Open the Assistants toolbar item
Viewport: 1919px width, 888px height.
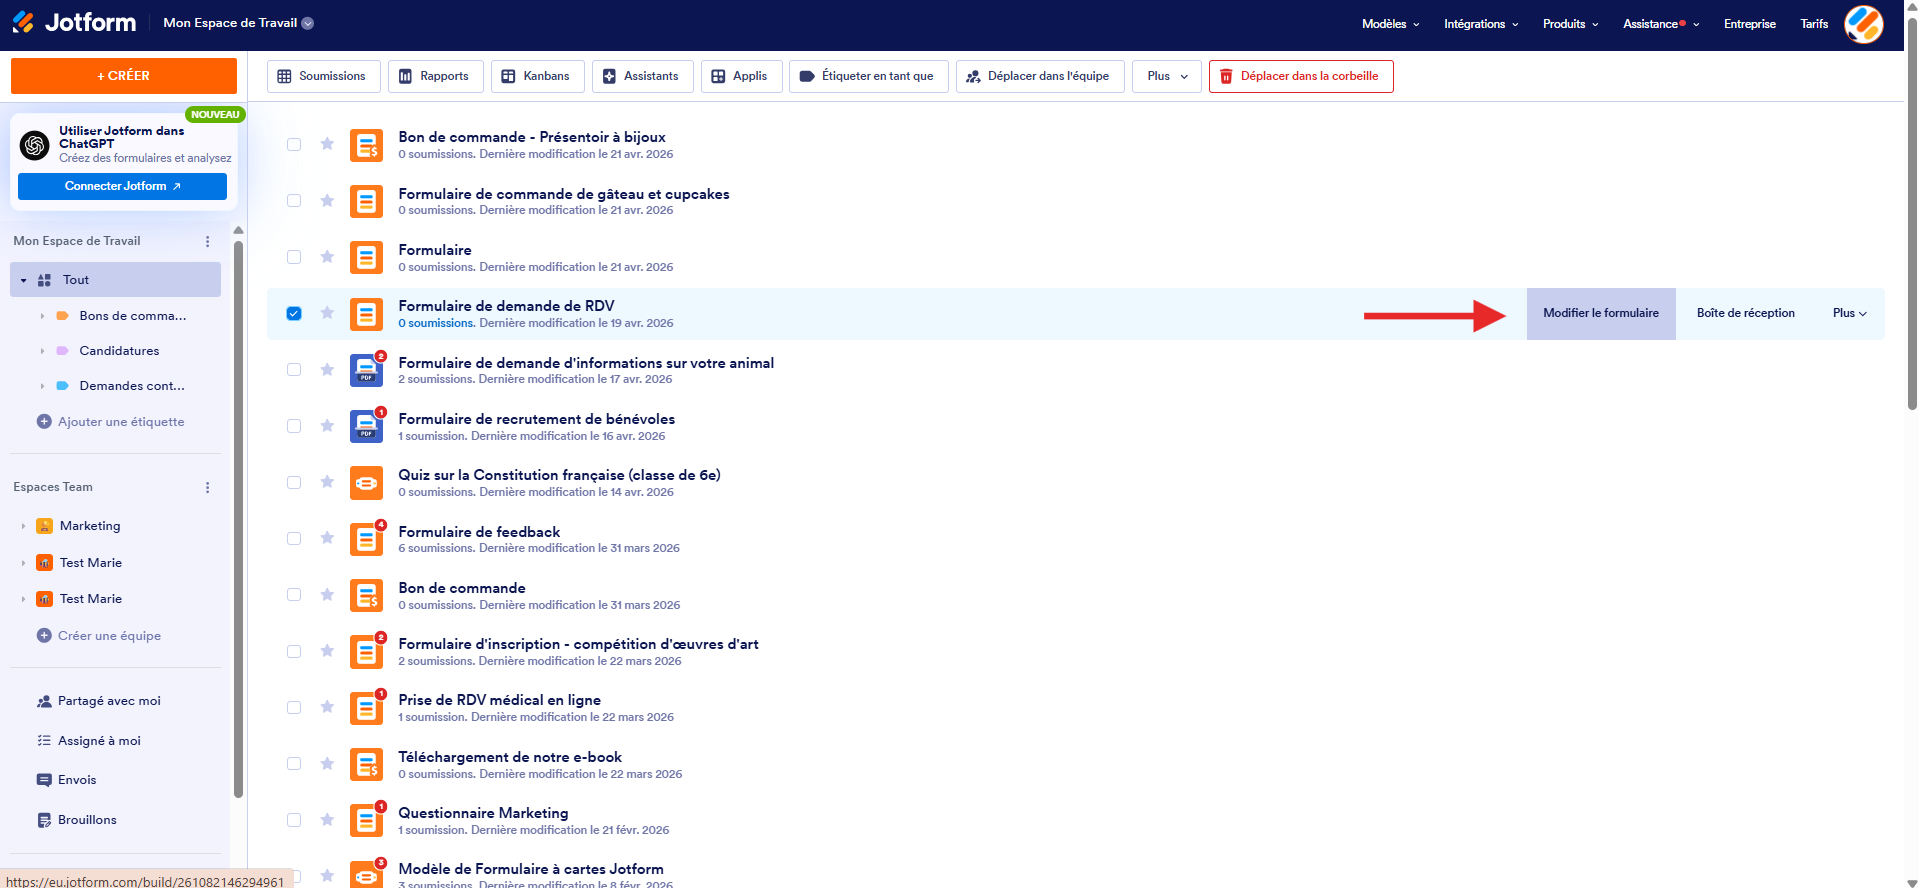(642, 76)
